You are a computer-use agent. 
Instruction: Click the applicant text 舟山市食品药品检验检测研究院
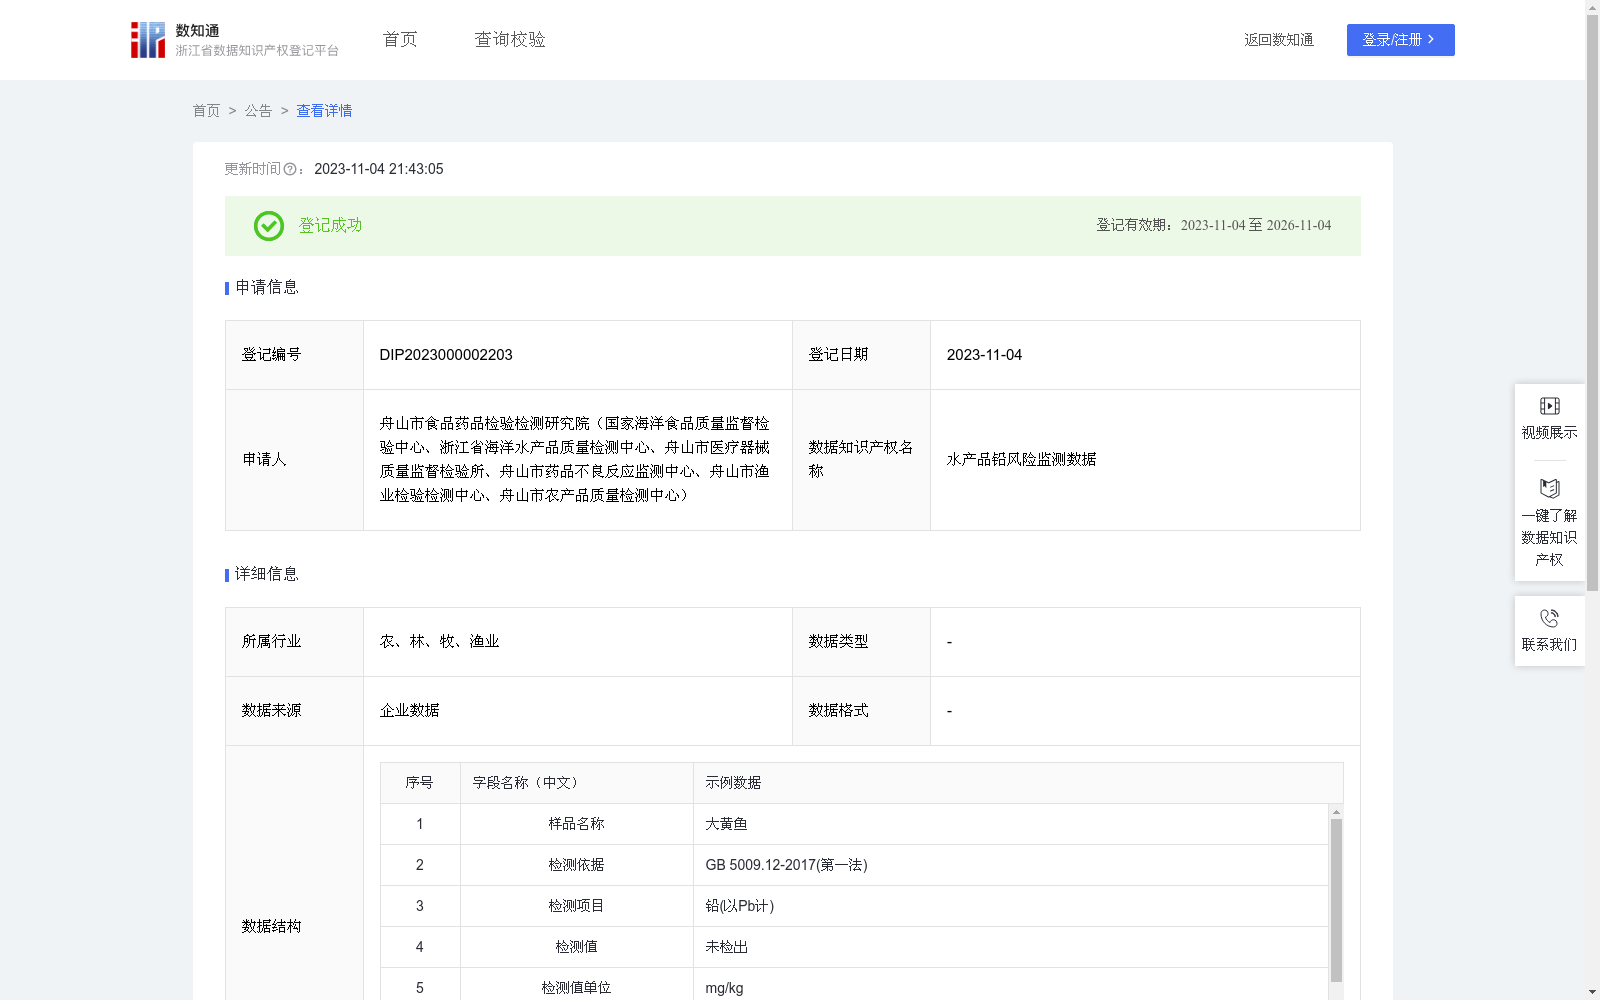(484, 424)
